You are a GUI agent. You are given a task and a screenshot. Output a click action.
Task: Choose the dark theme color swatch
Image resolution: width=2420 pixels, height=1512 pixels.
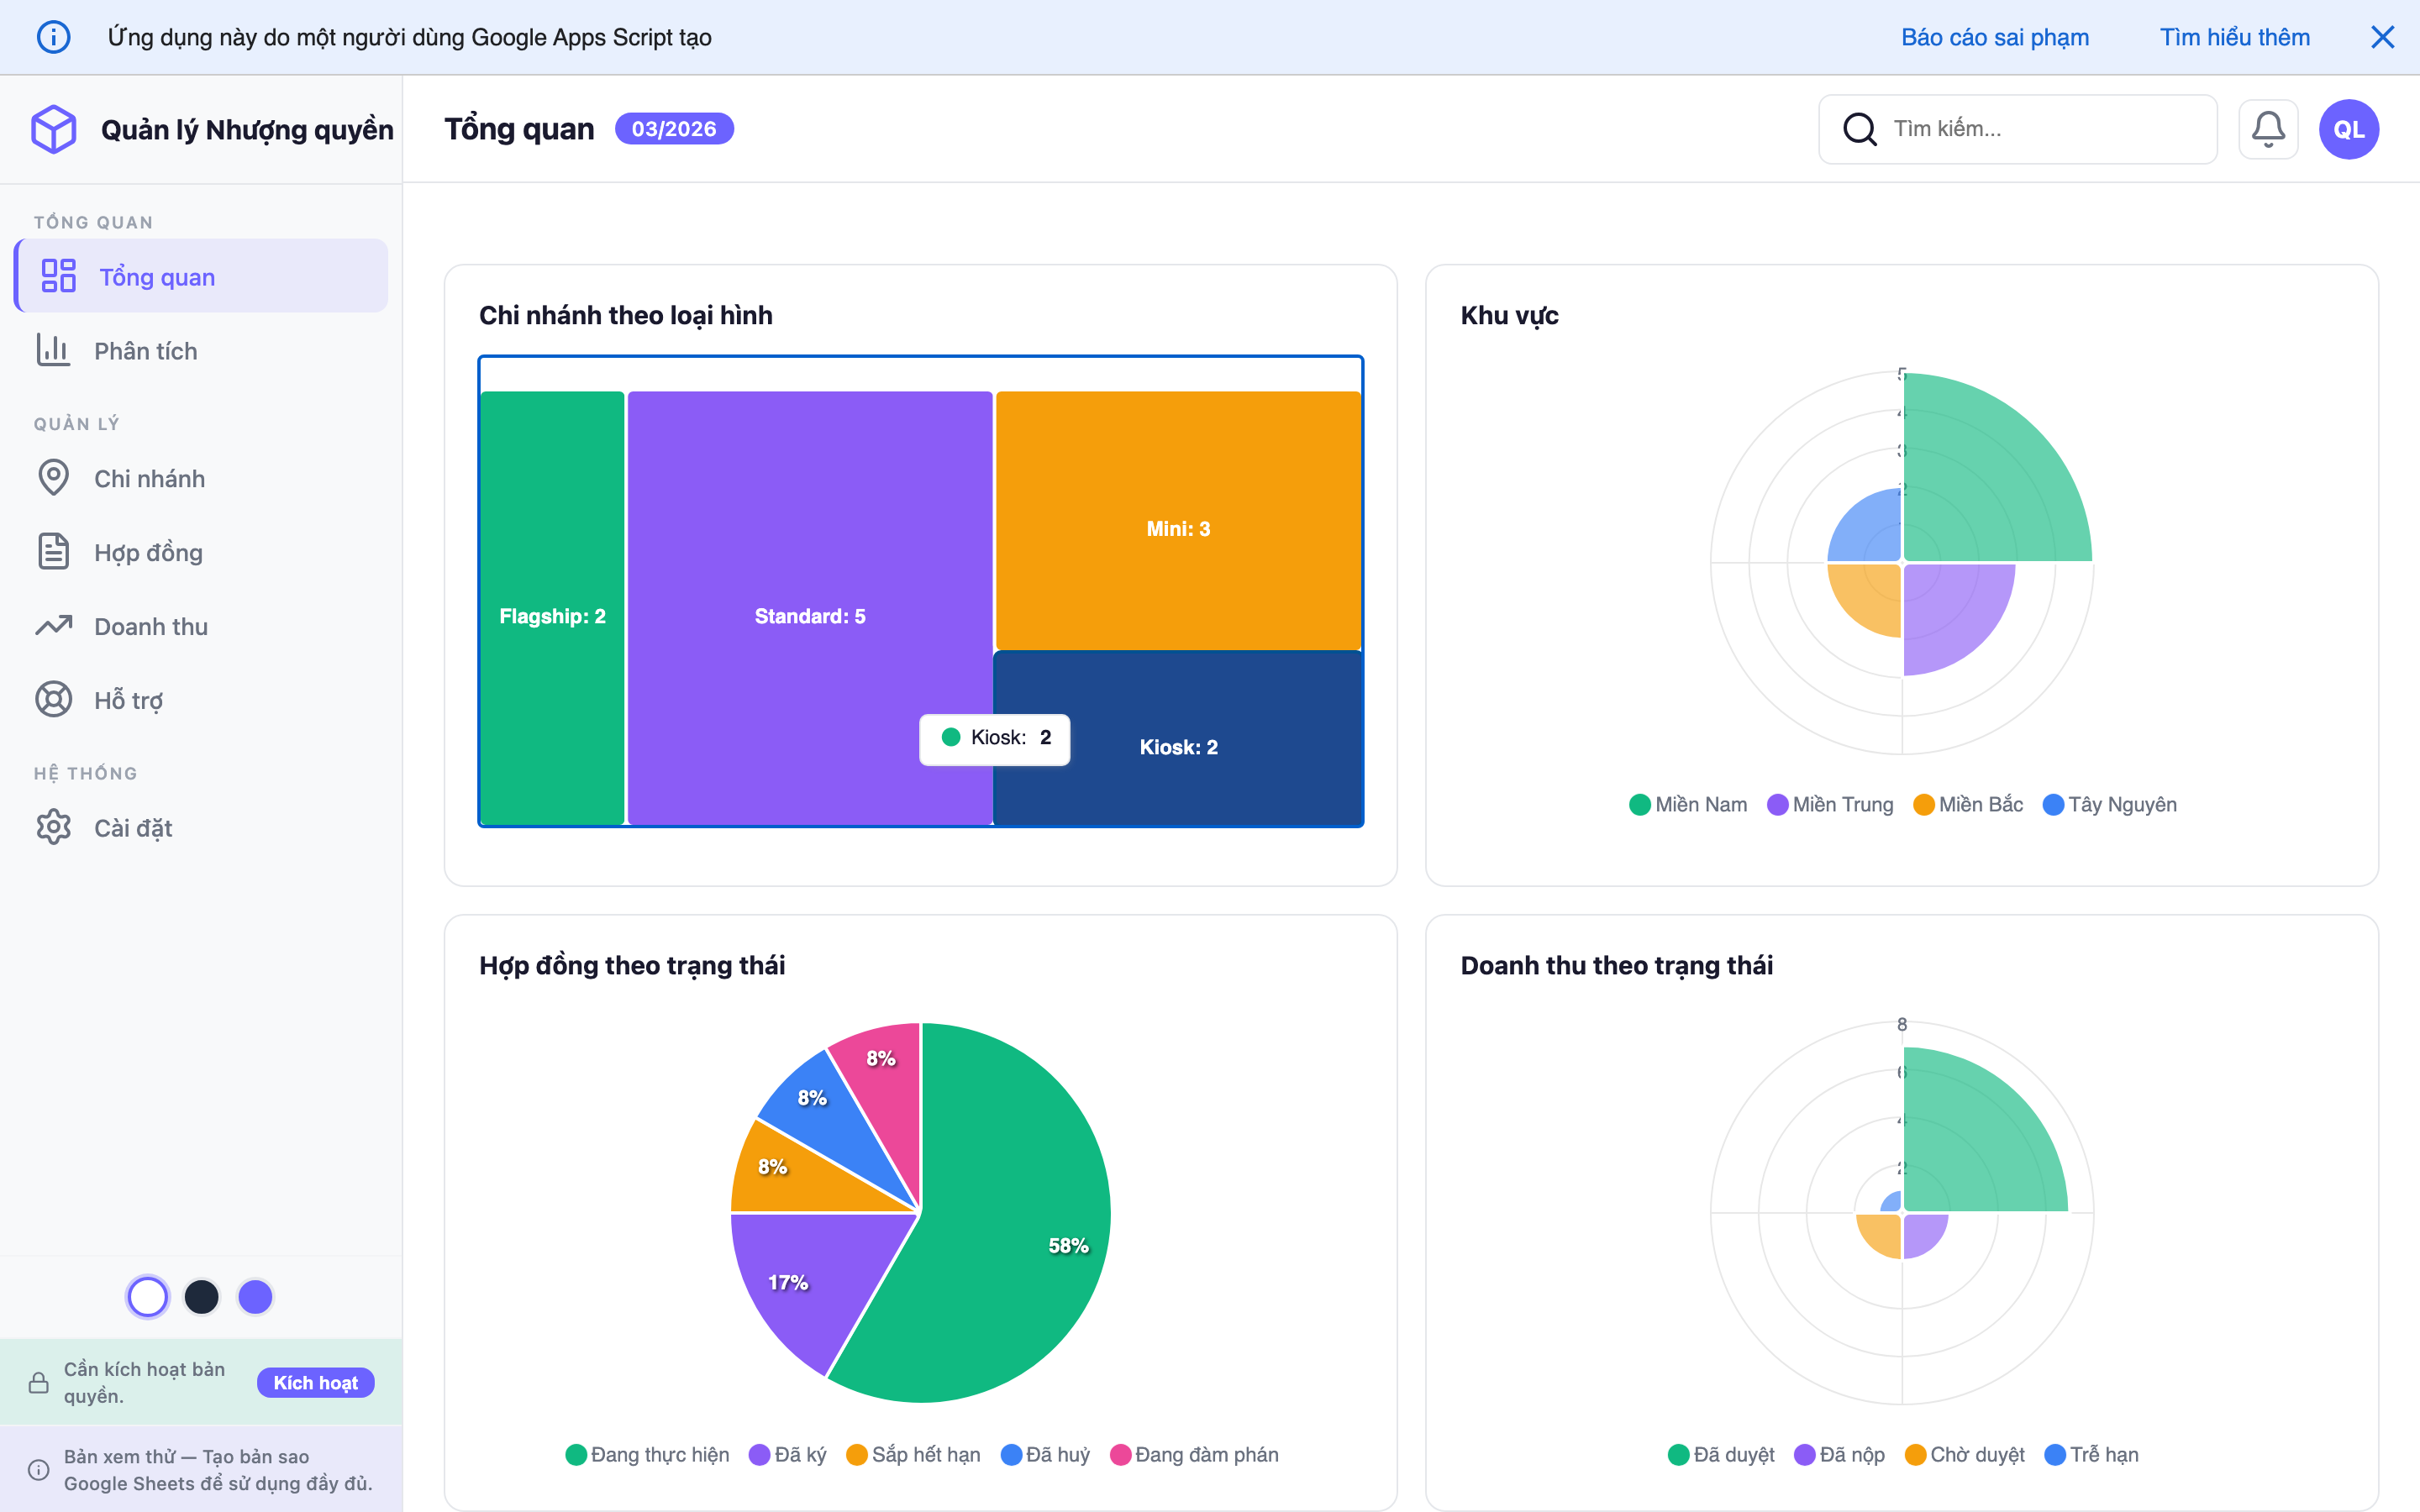click(201, 1297)
